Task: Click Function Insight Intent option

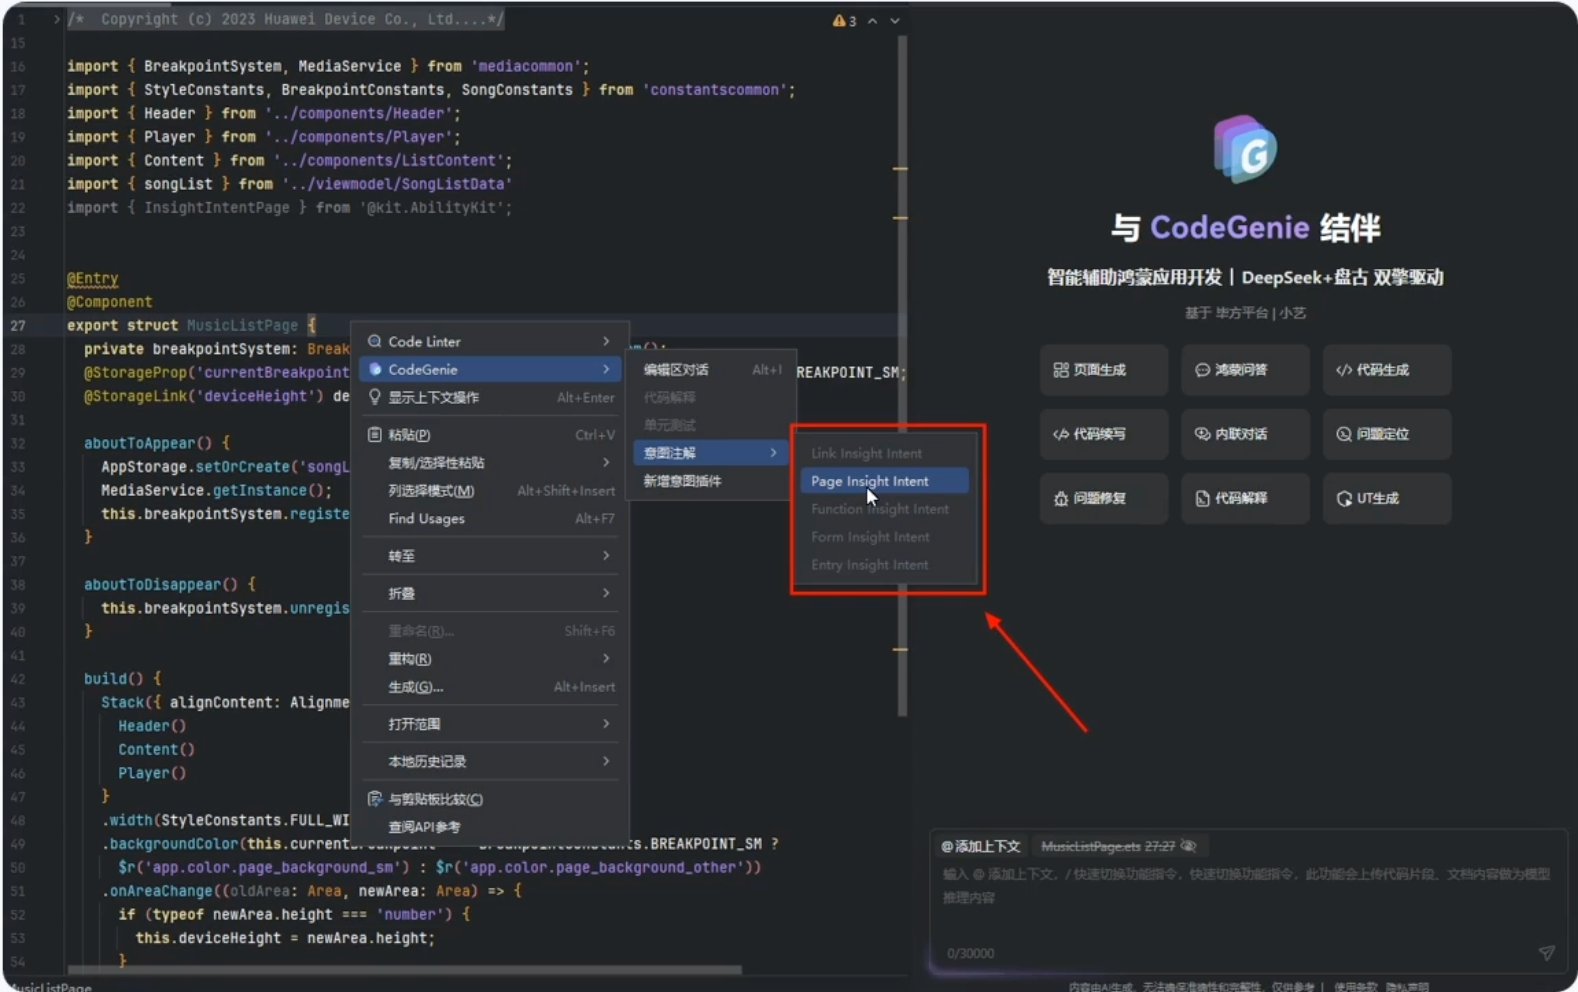Action: tap(885, 509)
